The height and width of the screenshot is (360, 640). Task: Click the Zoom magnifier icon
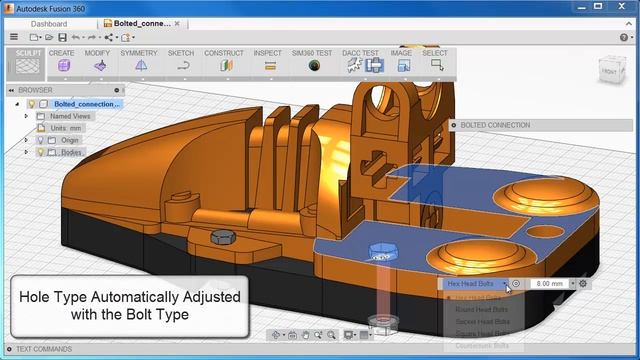pos(331,335)
